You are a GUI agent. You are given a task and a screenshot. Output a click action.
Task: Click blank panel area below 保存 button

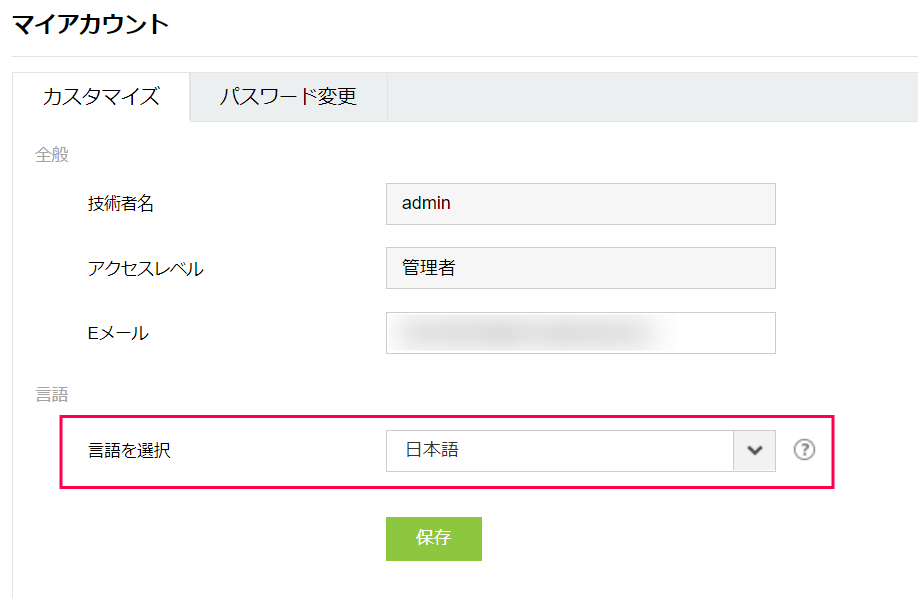tap(433, 580)
